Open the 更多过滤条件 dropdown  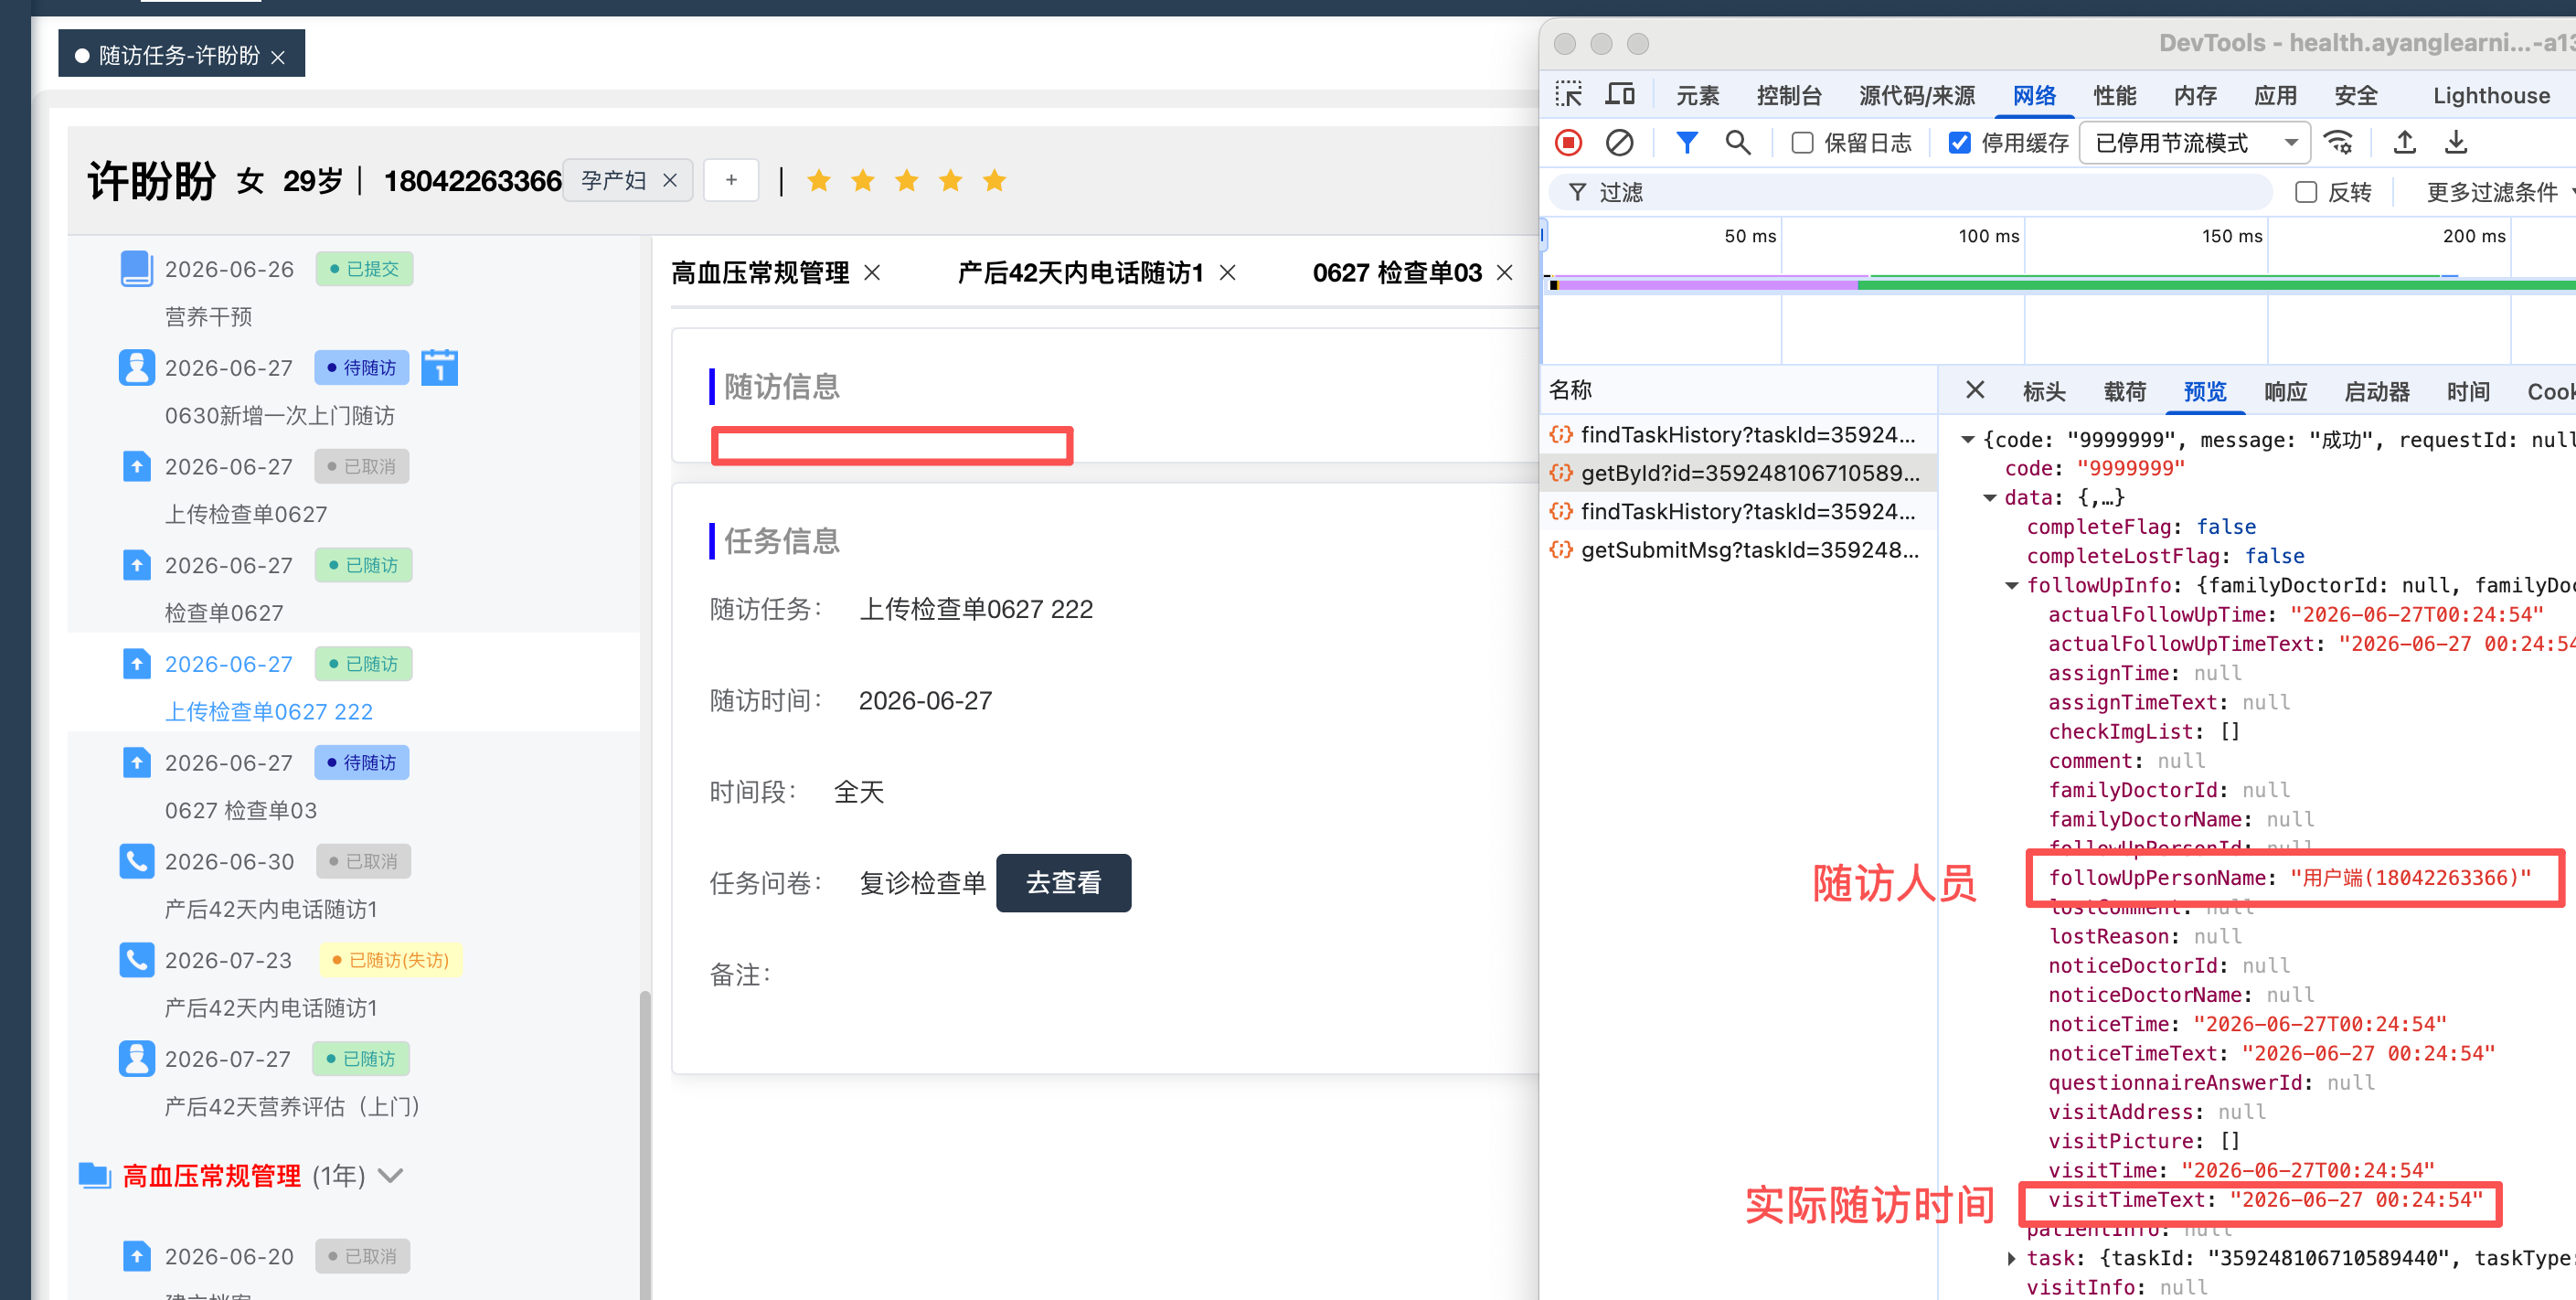(2499, 192)
